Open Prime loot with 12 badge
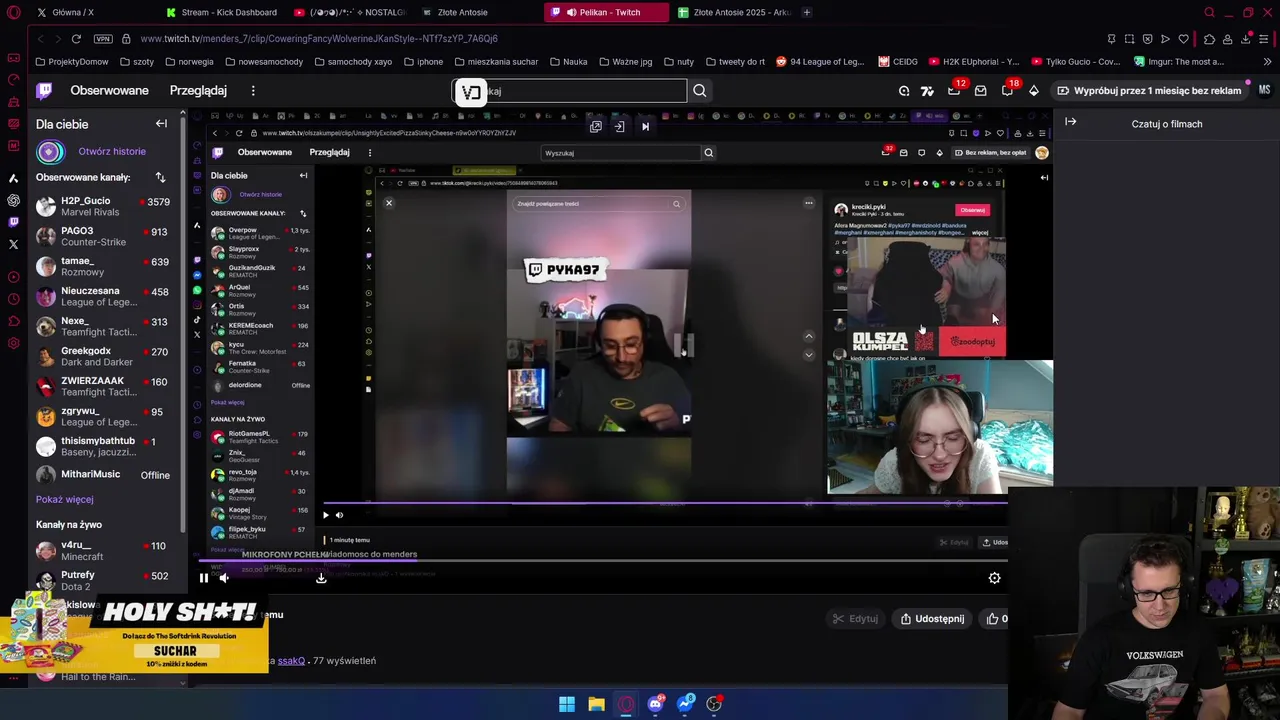This screenshot has width=1280, height=720. click(x=954, y=90)
